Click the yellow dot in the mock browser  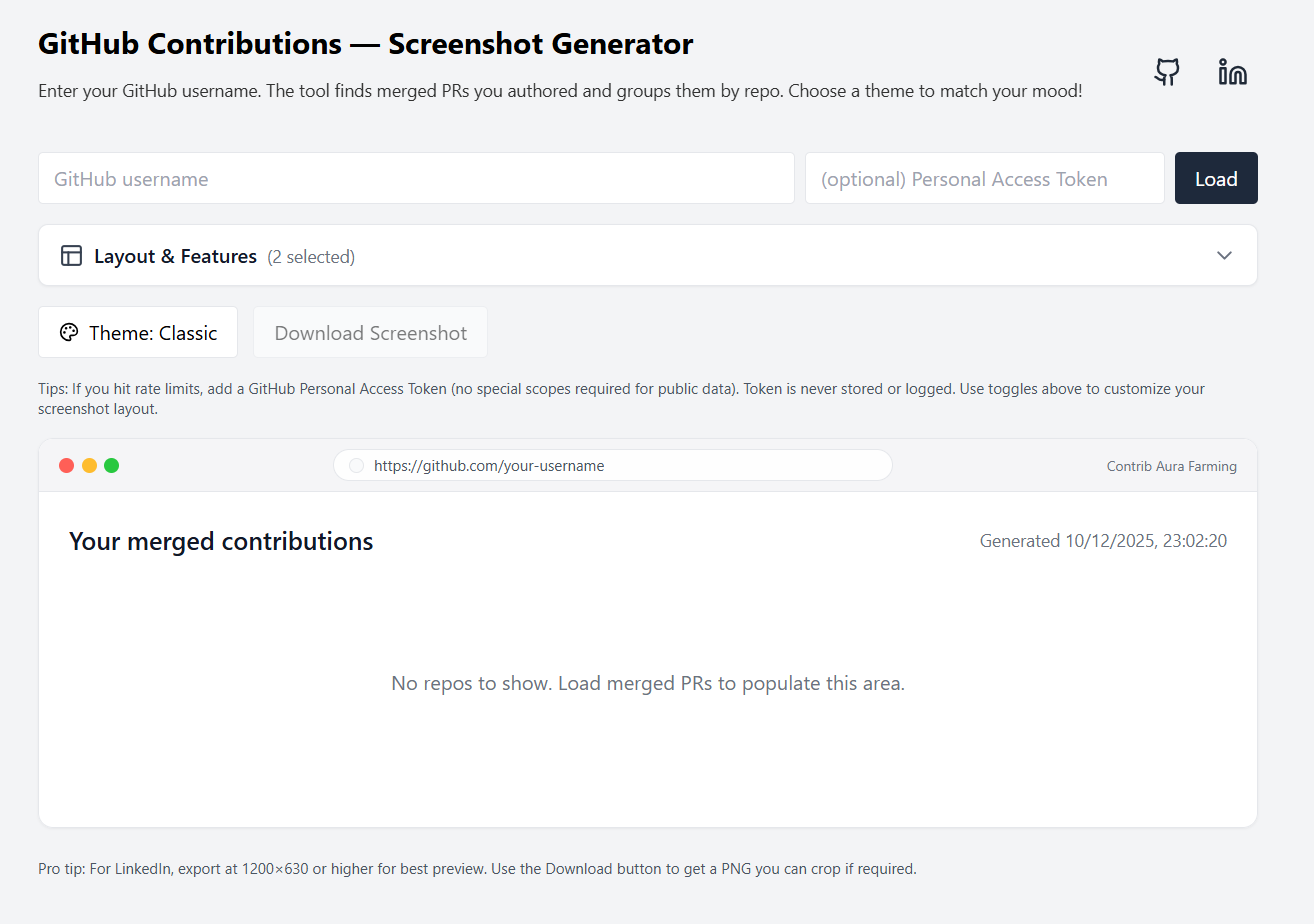(89, 465)
